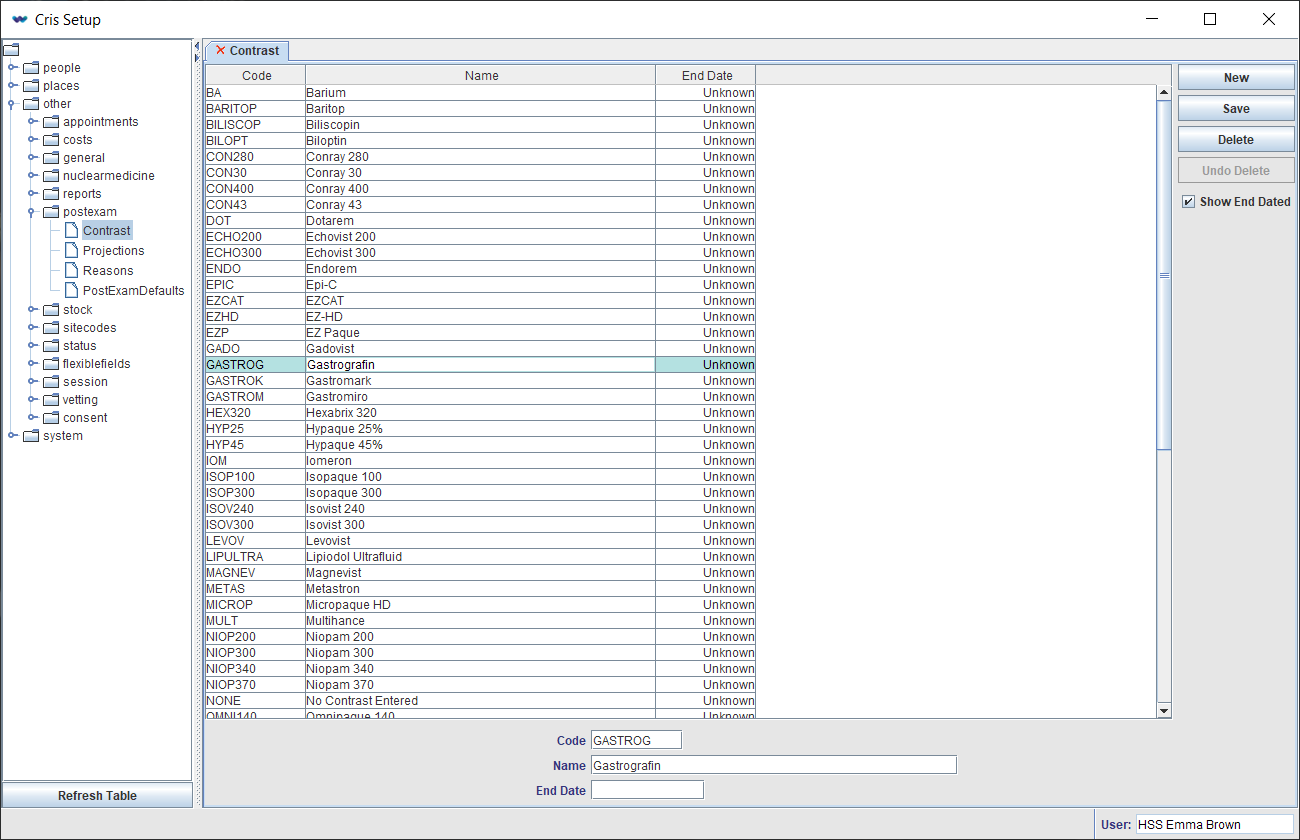Image resolution: width=1300 pixels, height=840 pixels.
Task: Click the New button
Action: 1236,78
